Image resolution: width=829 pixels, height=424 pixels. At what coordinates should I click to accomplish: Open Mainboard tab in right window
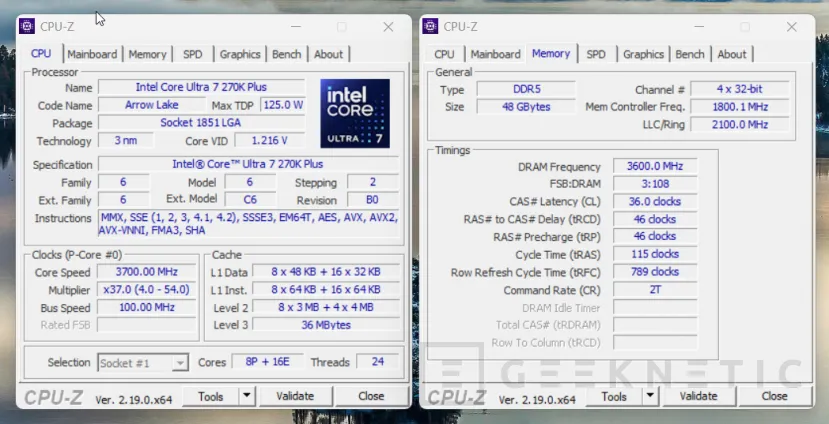coord(495,54)
